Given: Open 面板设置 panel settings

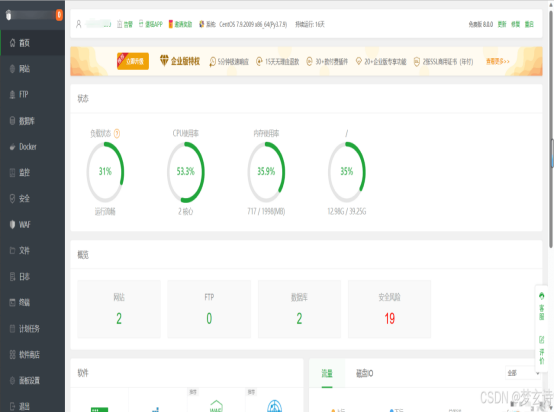Looking at the screenshot, I should click(x=32, y=381).
